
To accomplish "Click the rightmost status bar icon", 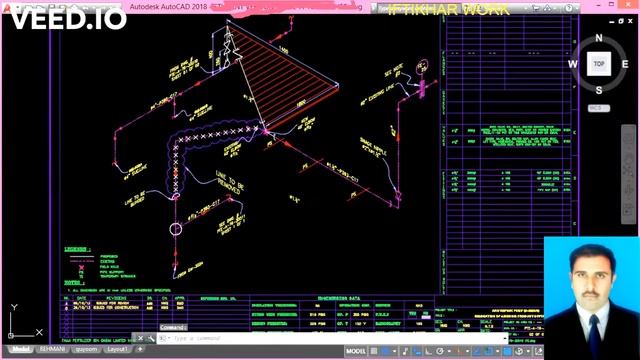I will click(x=539, y=351).
